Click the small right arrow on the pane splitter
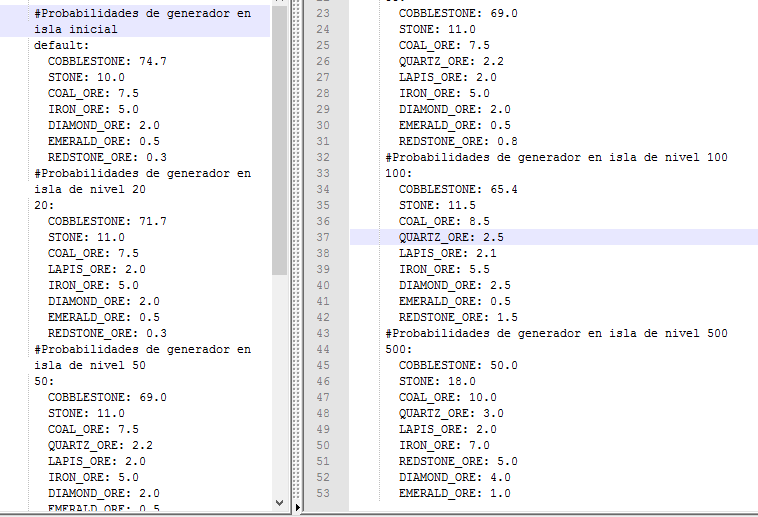This screenshot has width=758, height=517. (x=297, y=507)
